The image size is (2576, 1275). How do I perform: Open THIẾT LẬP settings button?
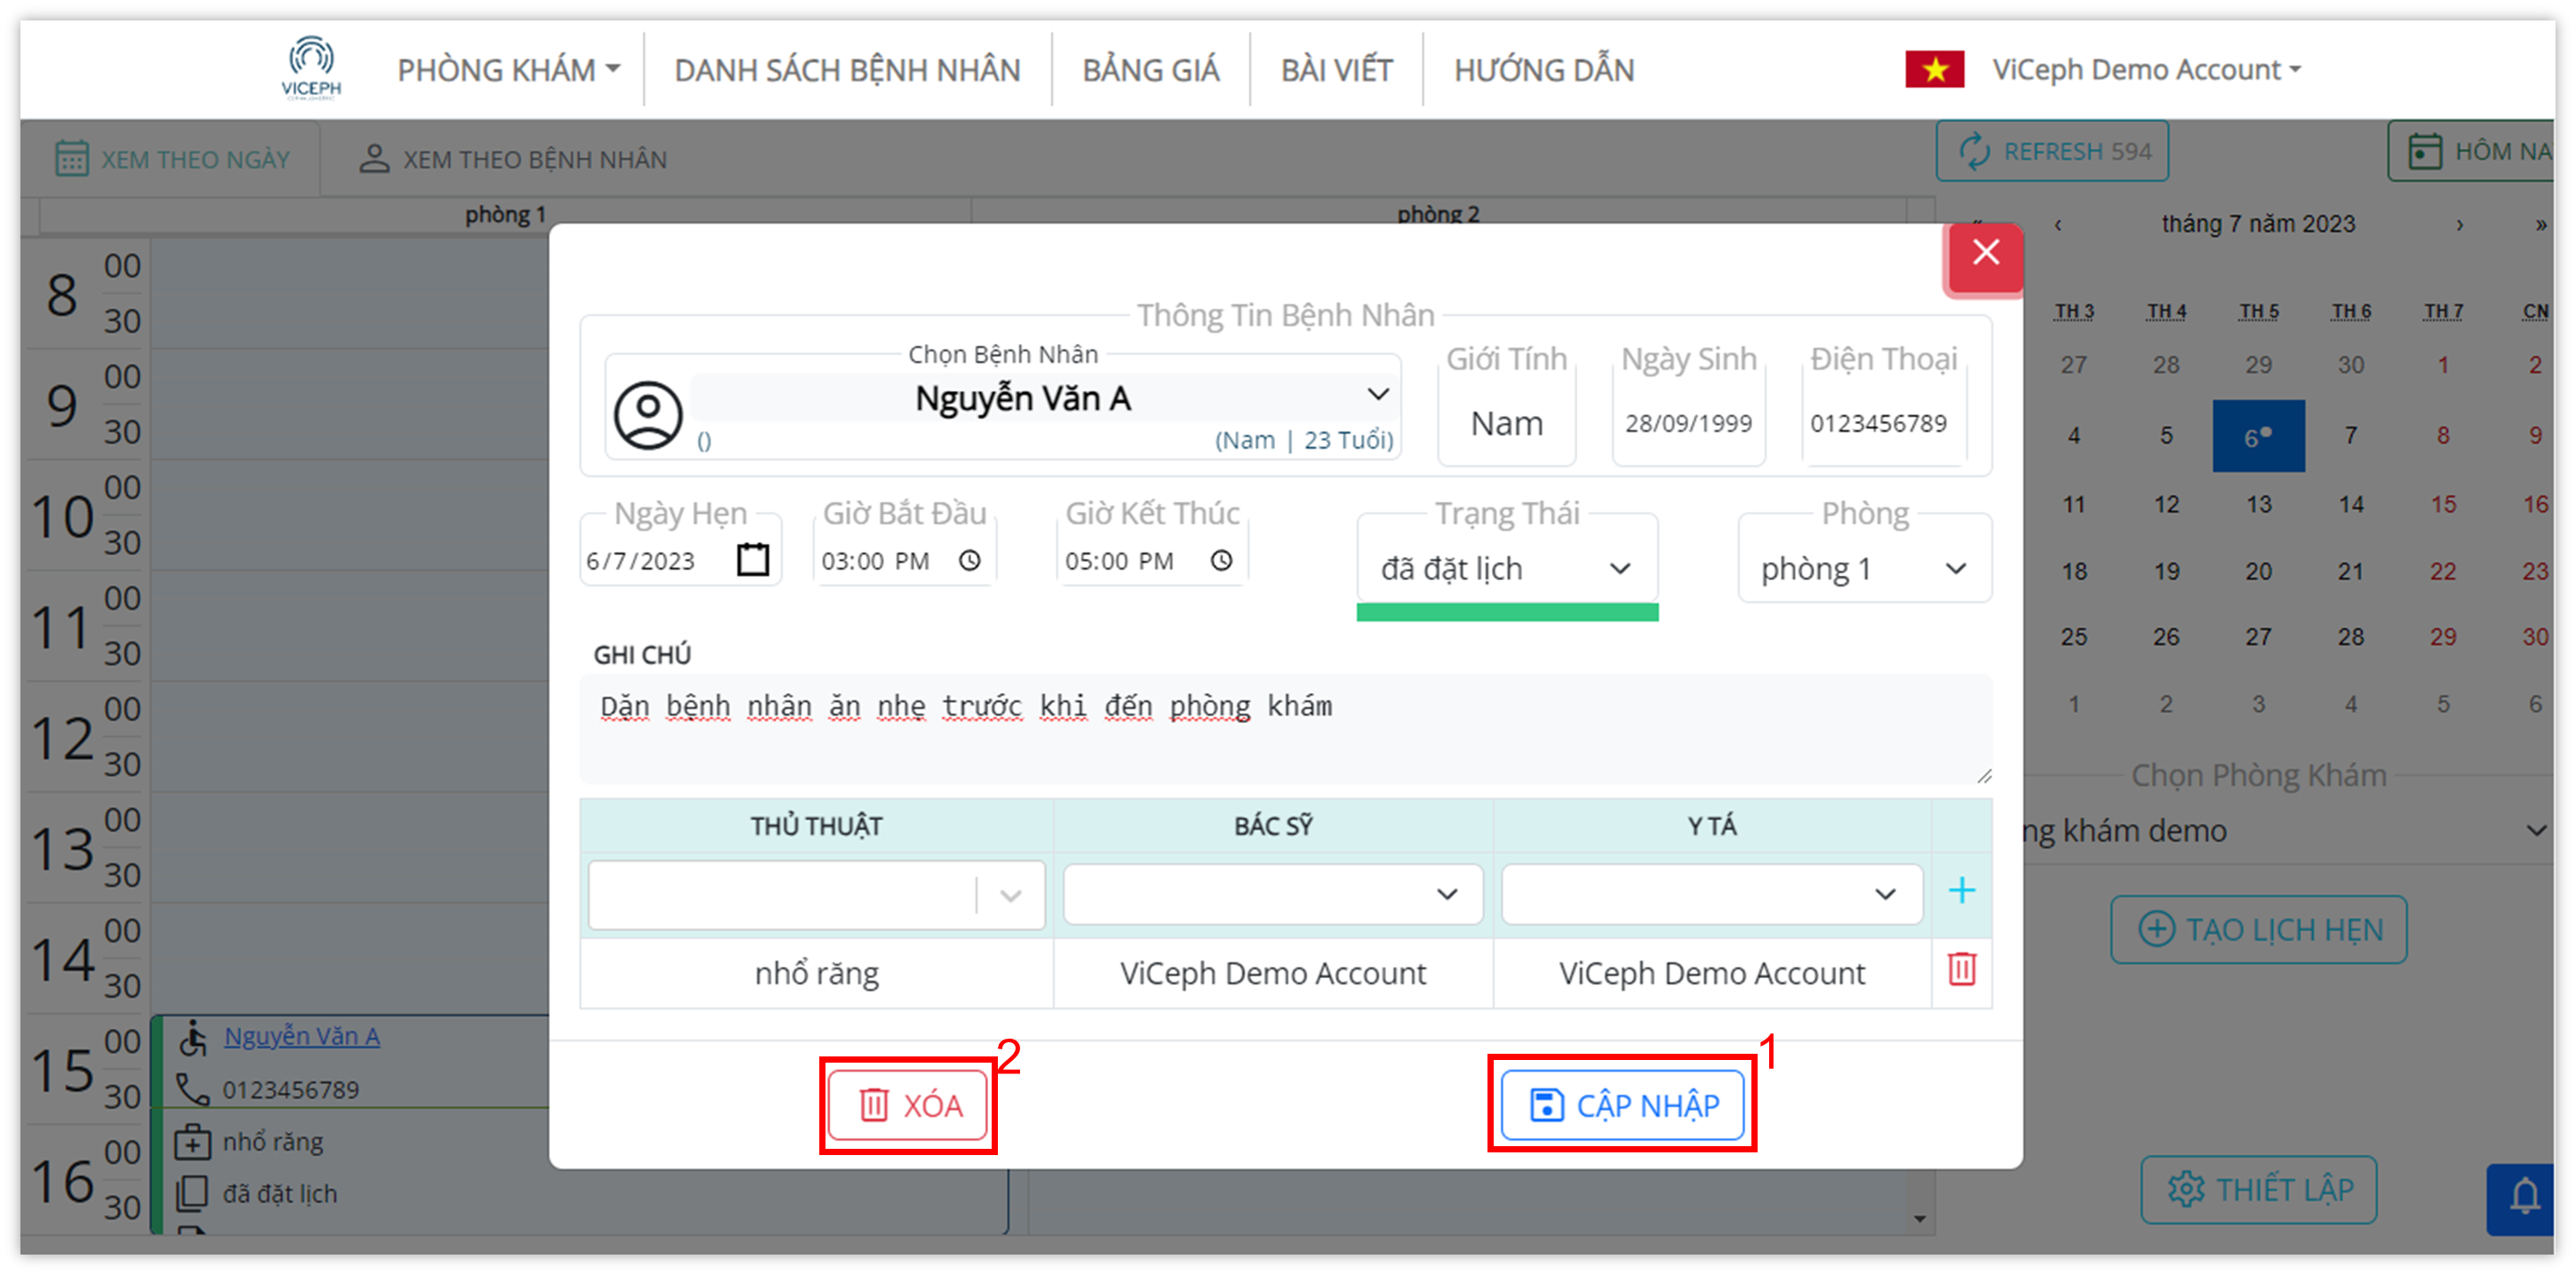(2258, 1189)
